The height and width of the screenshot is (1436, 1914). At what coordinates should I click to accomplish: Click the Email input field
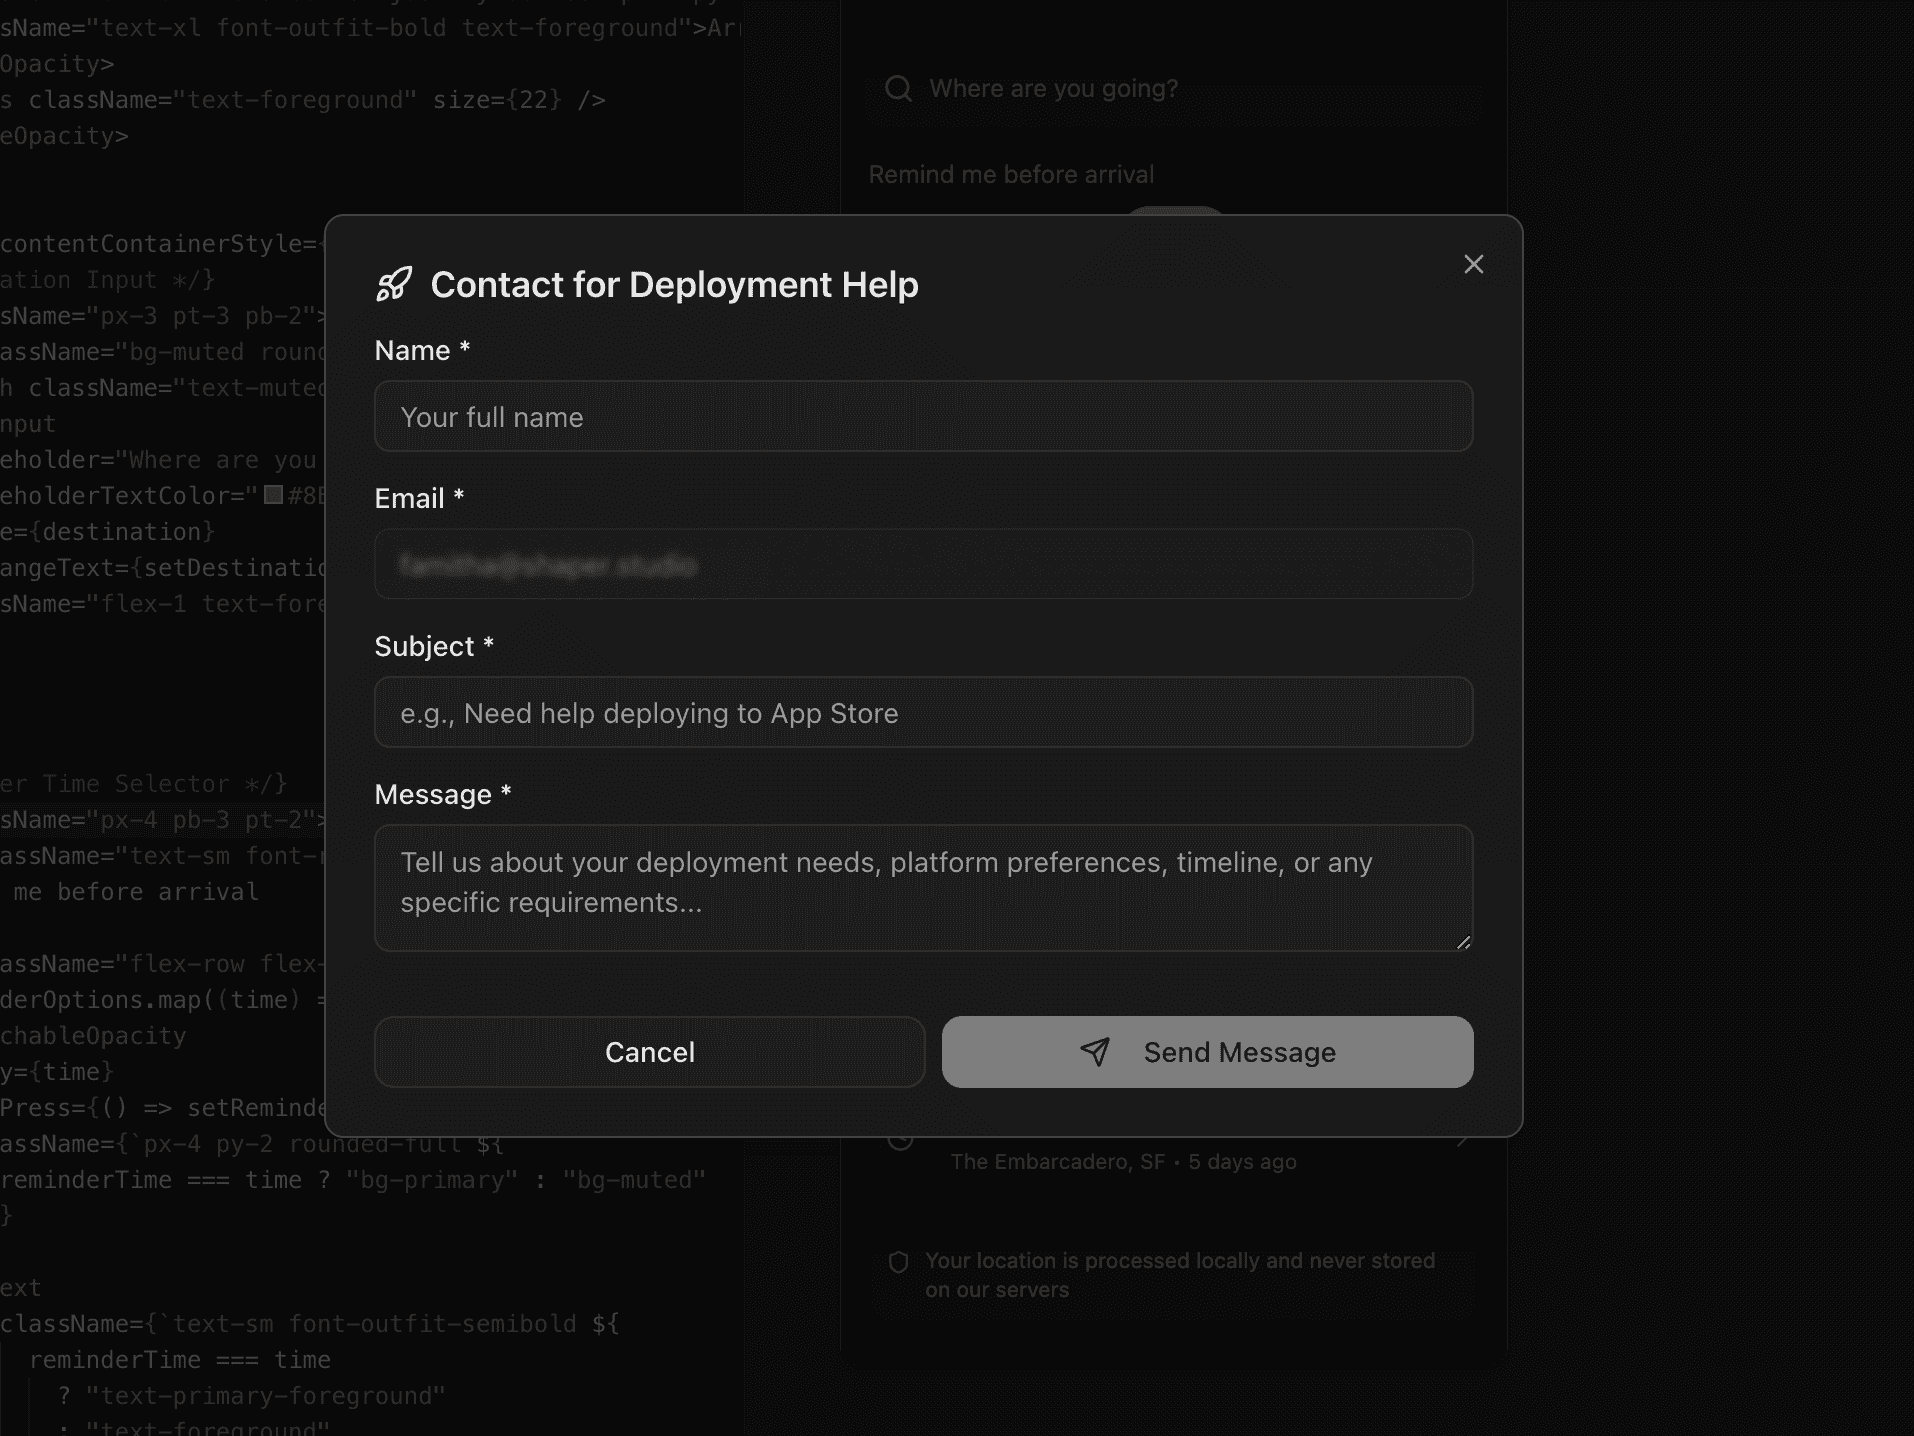click(922, 565)
